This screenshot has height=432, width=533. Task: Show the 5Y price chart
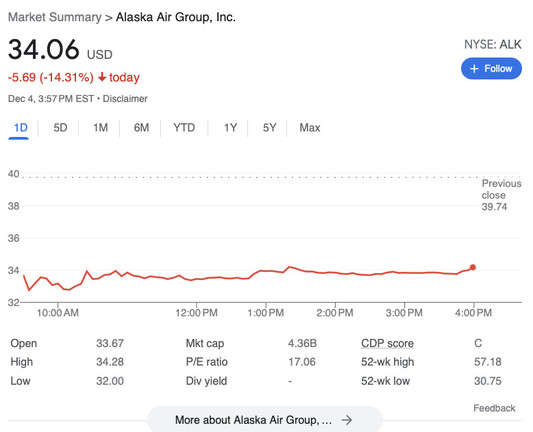tap(269, 128)
